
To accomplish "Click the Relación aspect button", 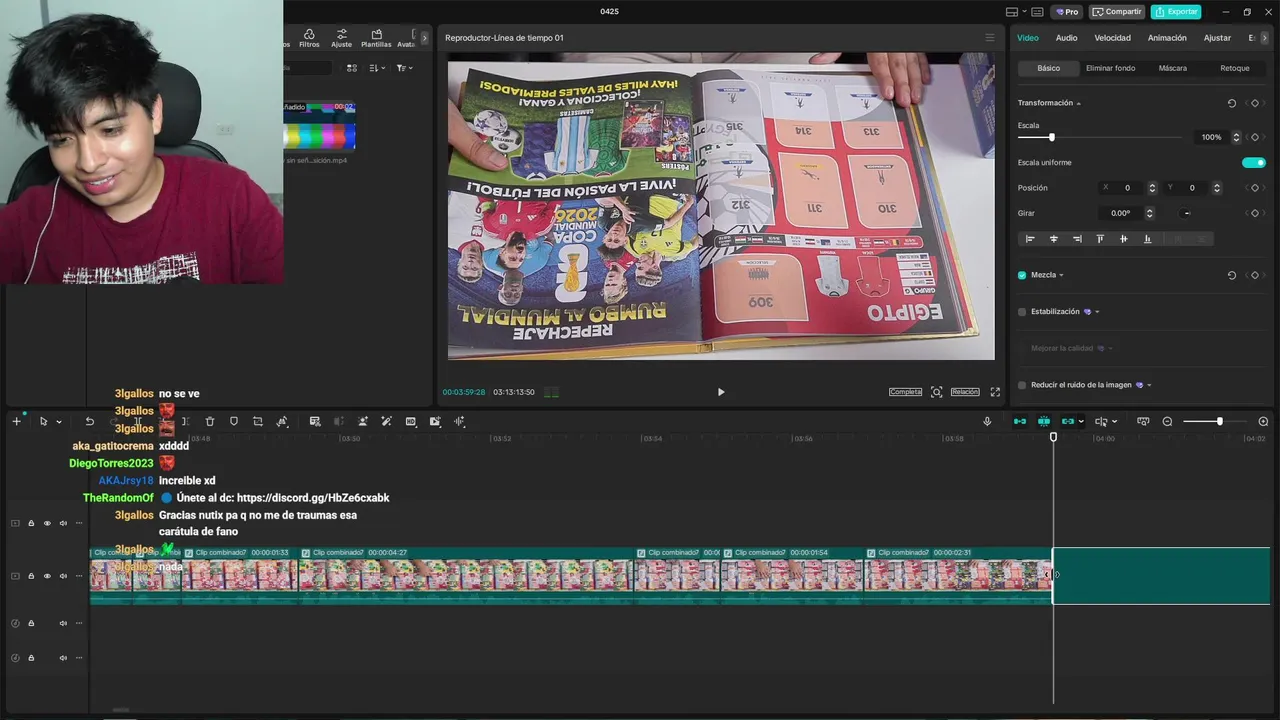I will pos(965,392).
